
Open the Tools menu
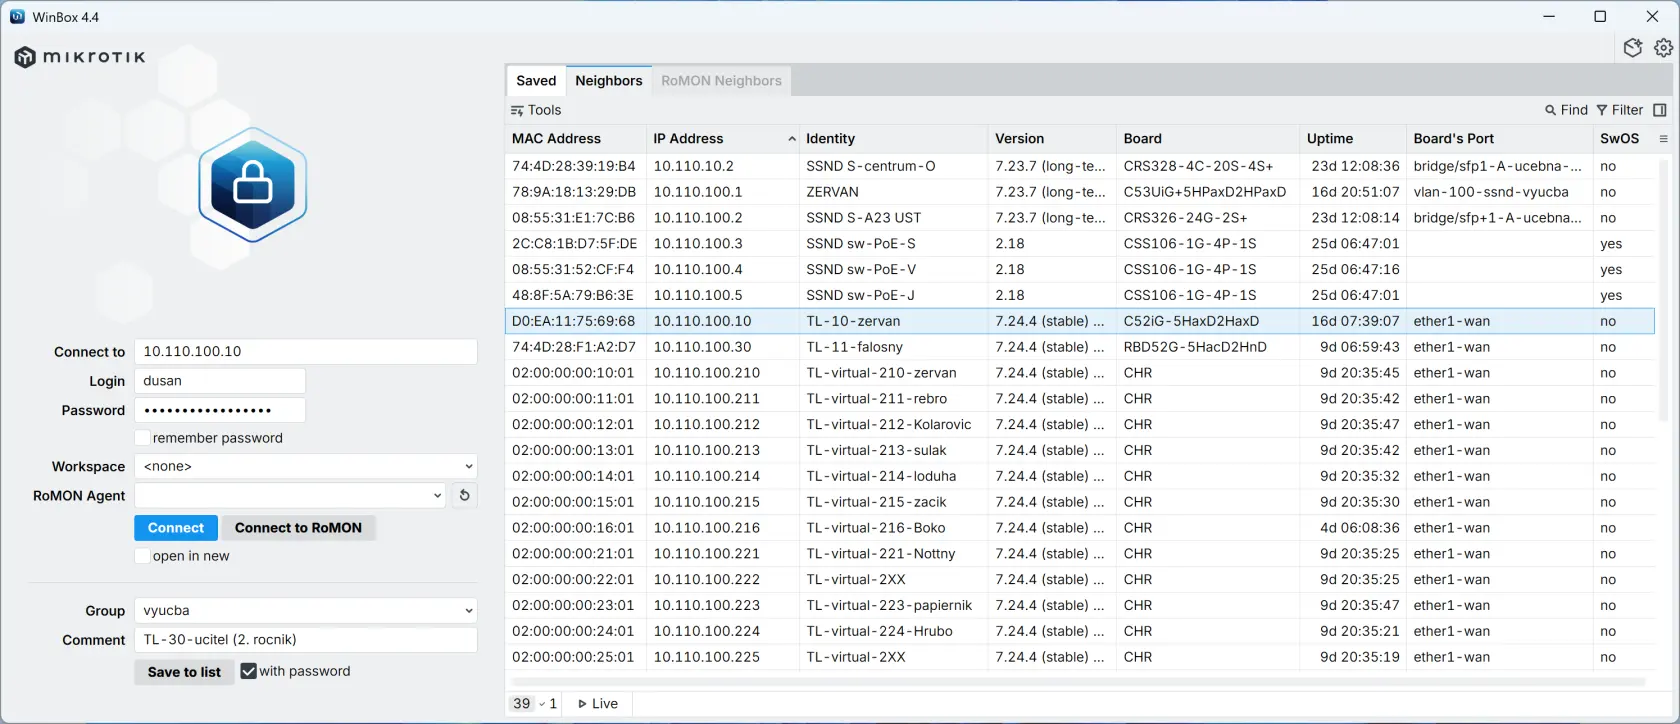pyautogui.click(x=536, y=110)
